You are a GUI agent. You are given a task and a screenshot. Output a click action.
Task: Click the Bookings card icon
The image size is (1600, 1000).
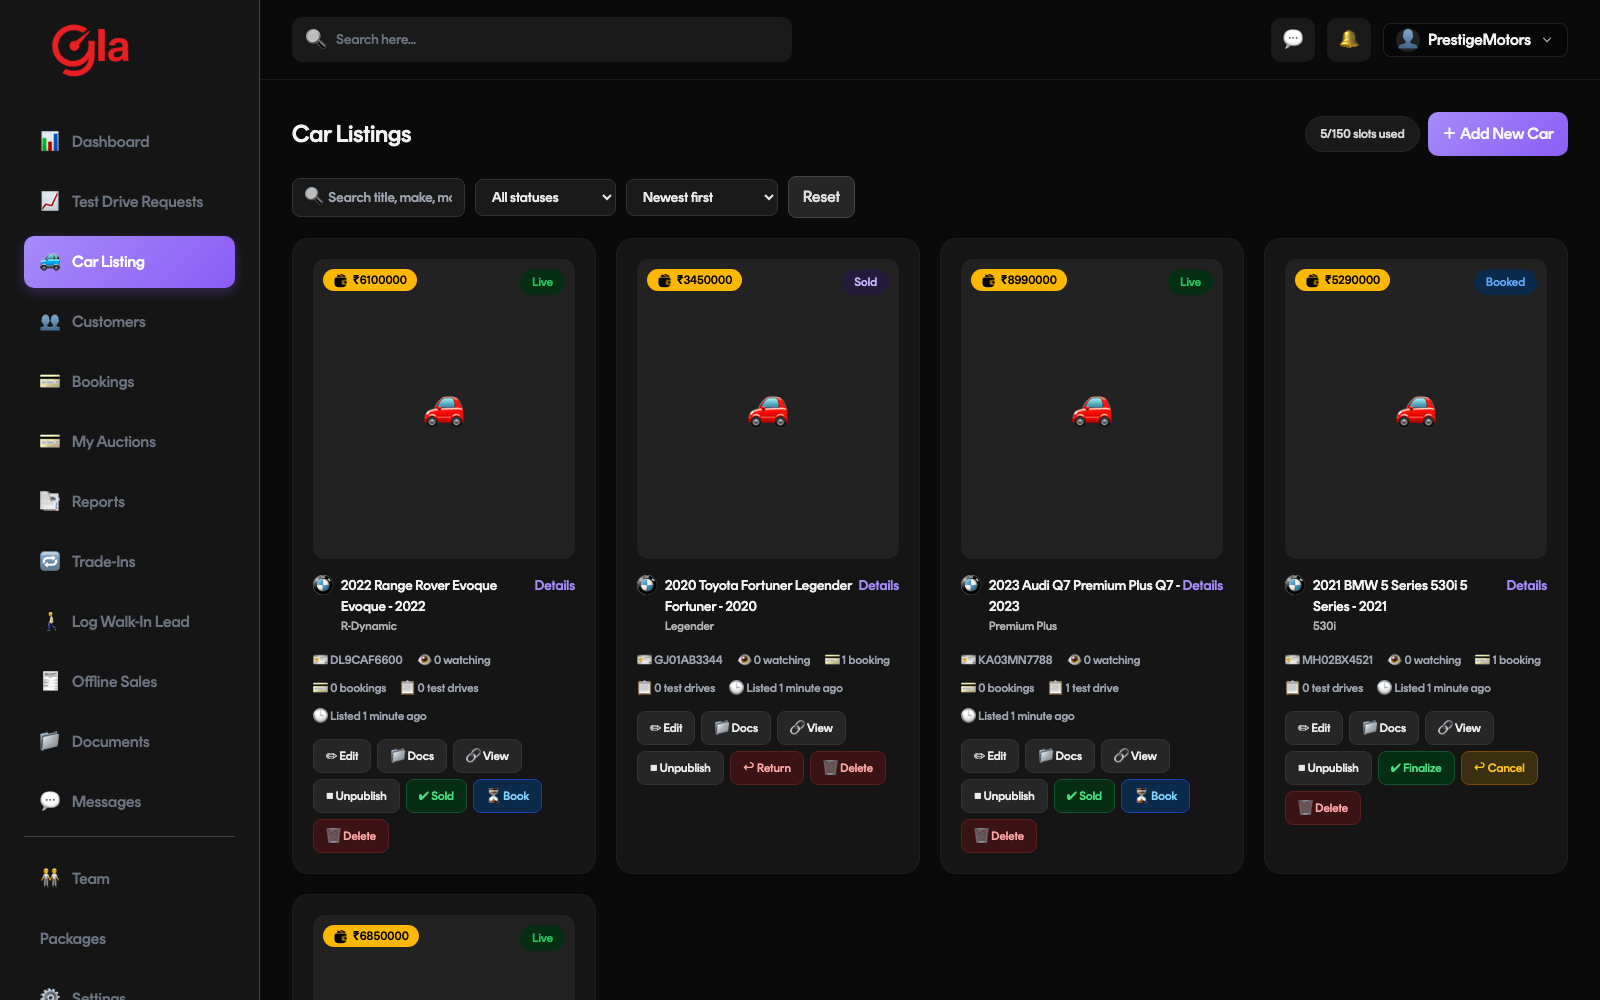click(x=50, y=382)
